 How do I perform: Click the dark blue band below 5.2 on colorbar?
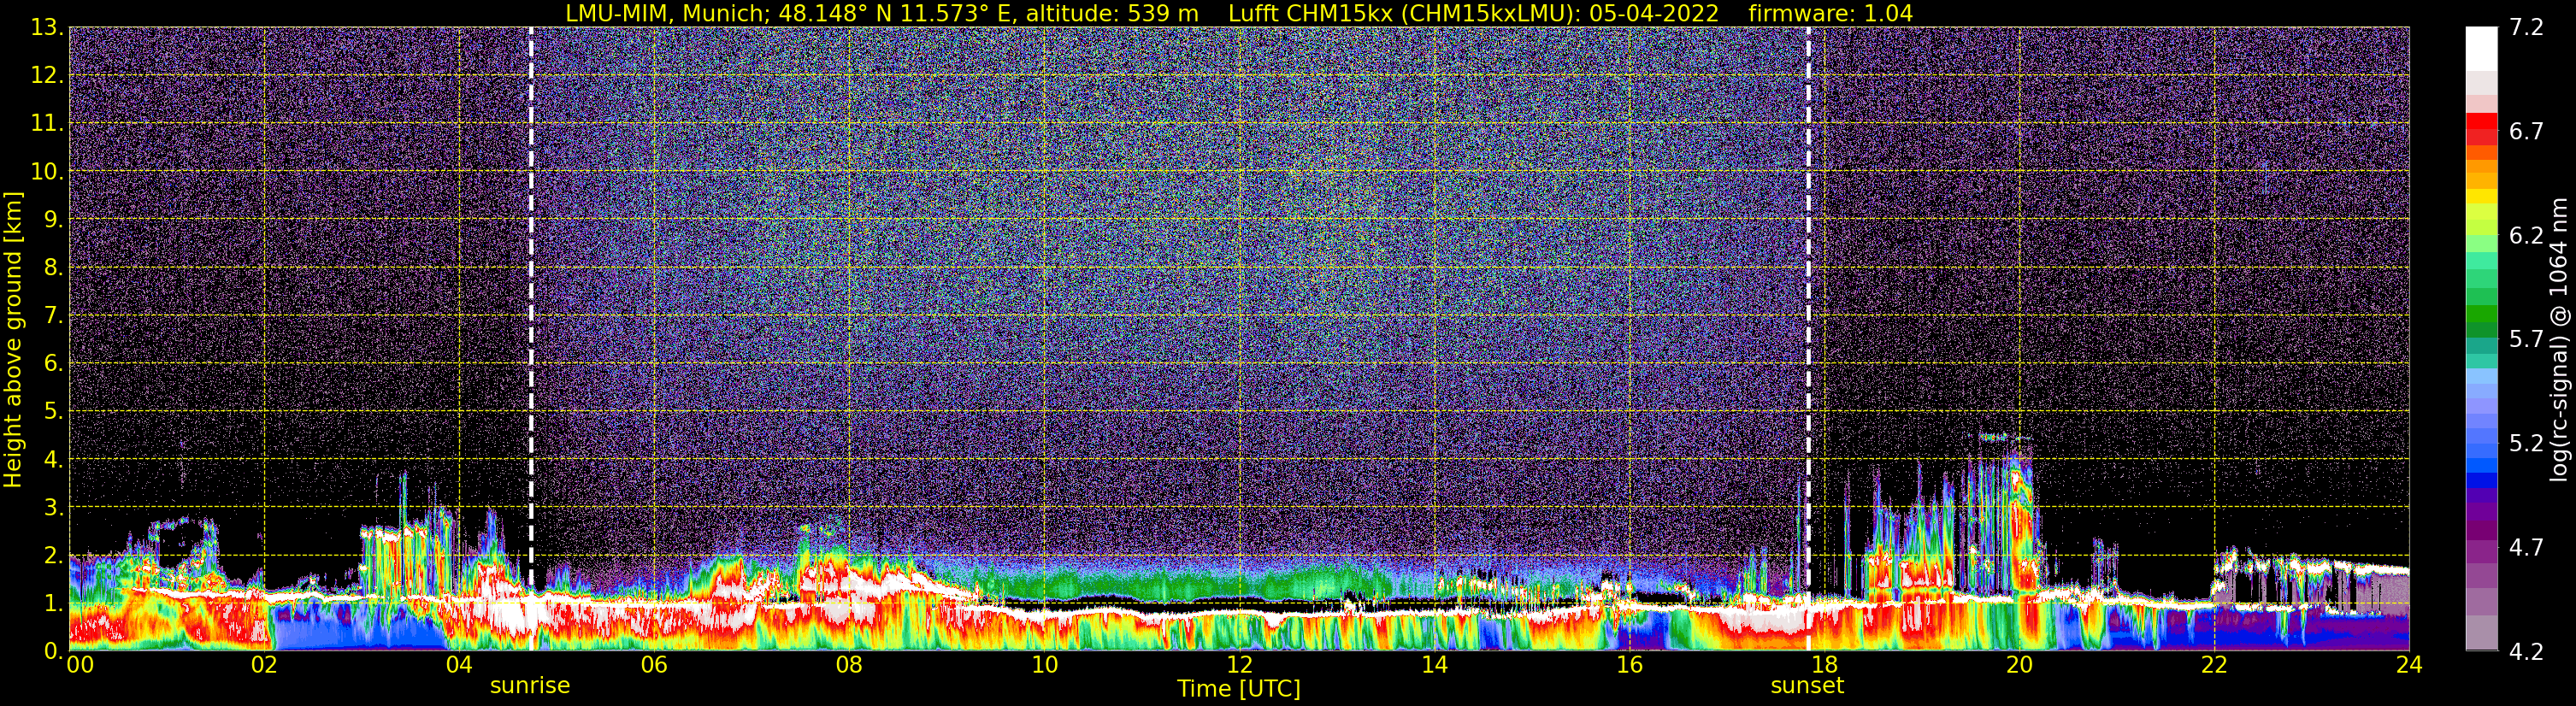tap(2481, 481)
